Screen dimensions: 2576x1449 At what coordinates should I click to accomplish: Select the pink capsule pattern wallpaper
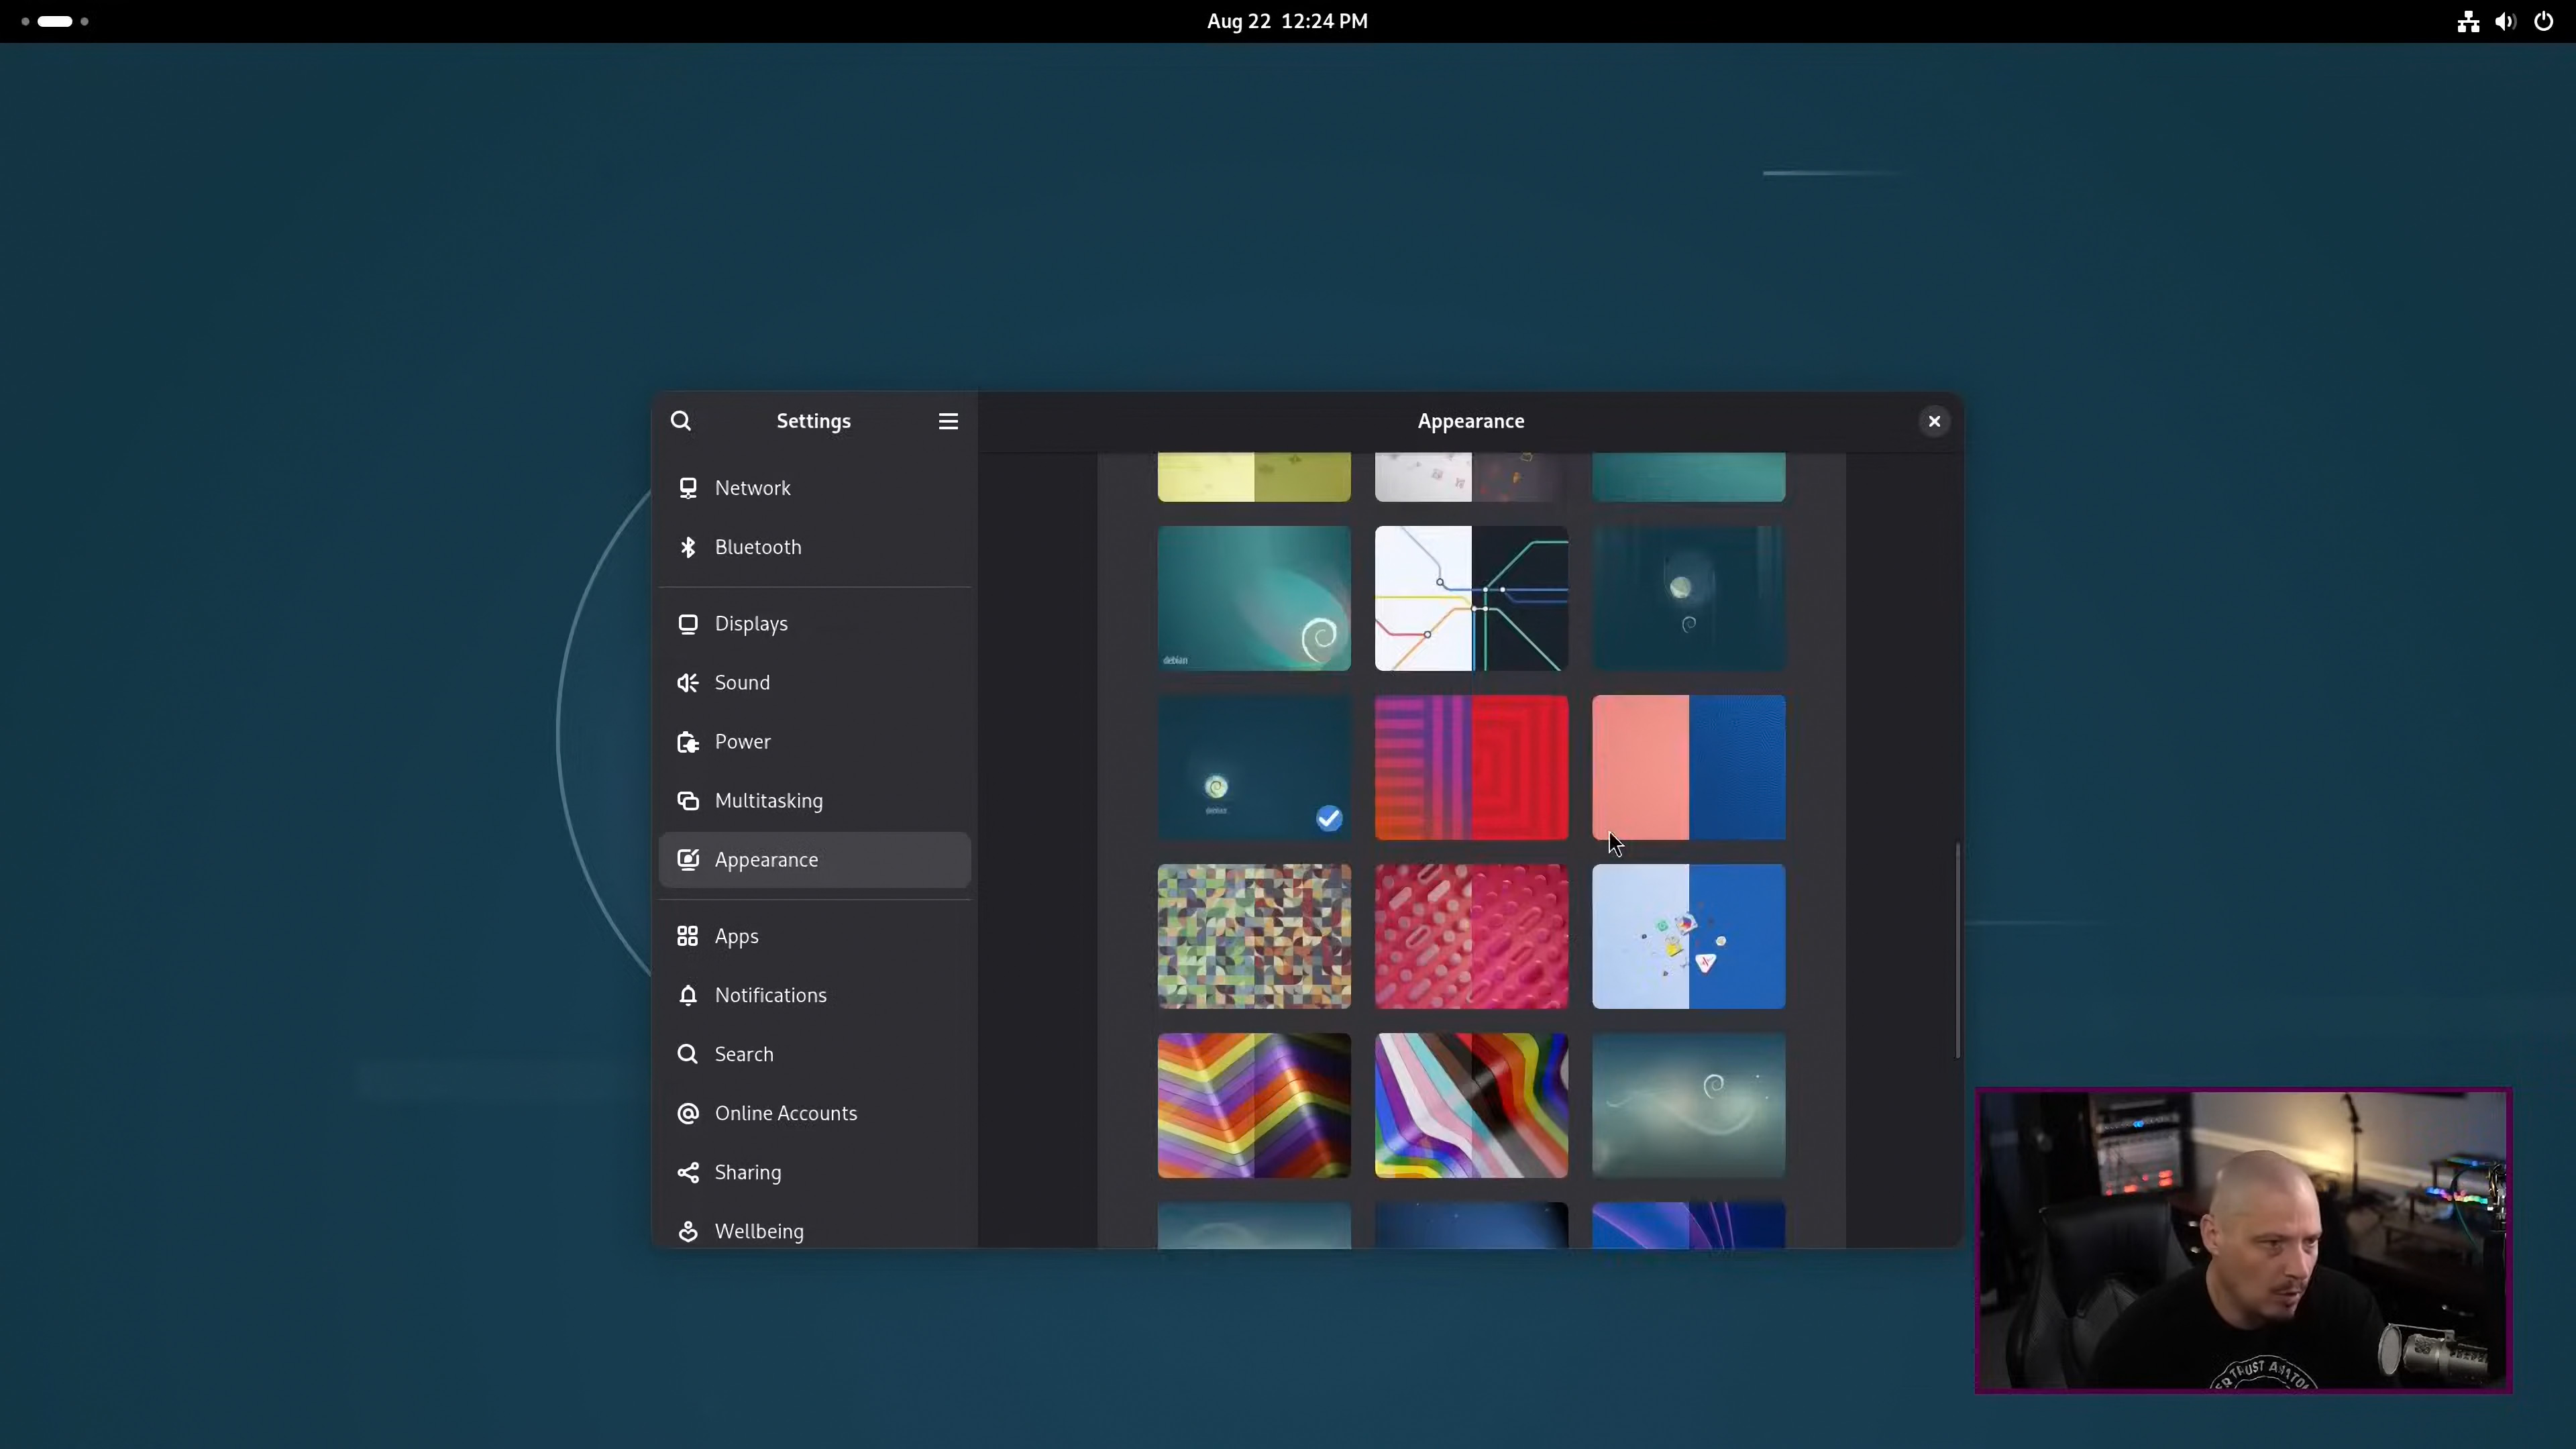click(1471, 936)
